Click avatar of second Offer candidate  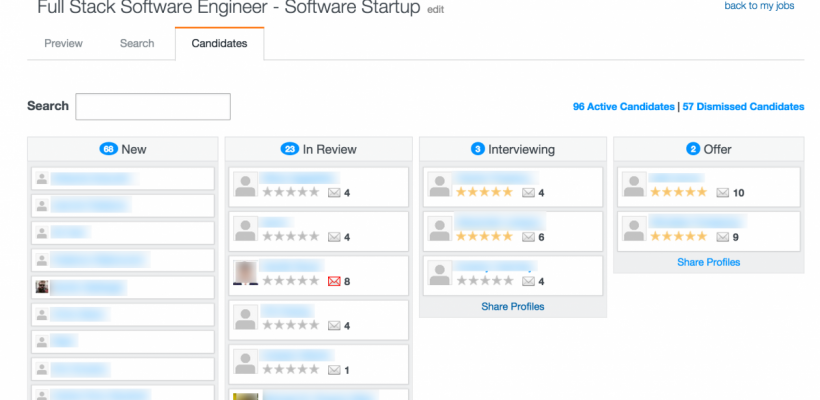point(634,229)
